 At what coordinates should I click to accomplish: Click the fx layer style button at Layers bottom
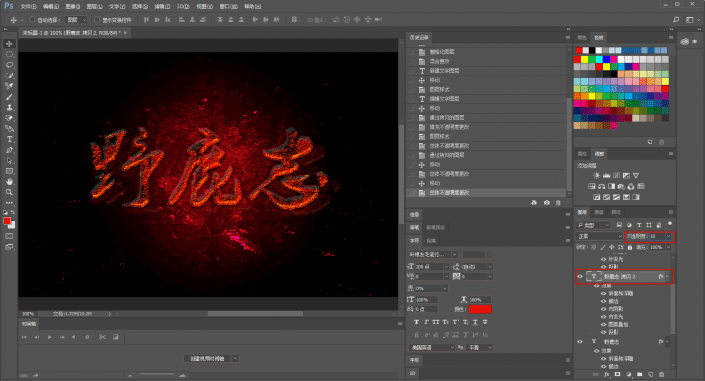click(x=607, y=374)
